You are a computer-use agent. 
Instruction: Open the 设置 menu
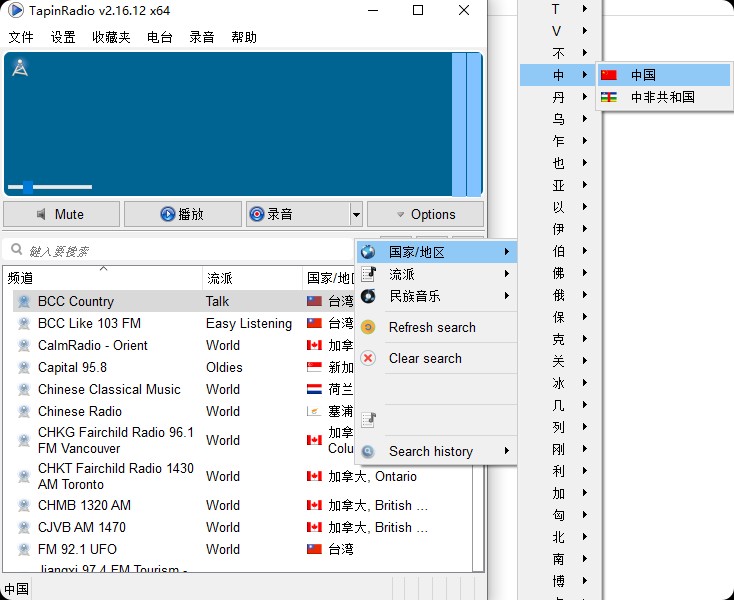click(x=63, y=37)
